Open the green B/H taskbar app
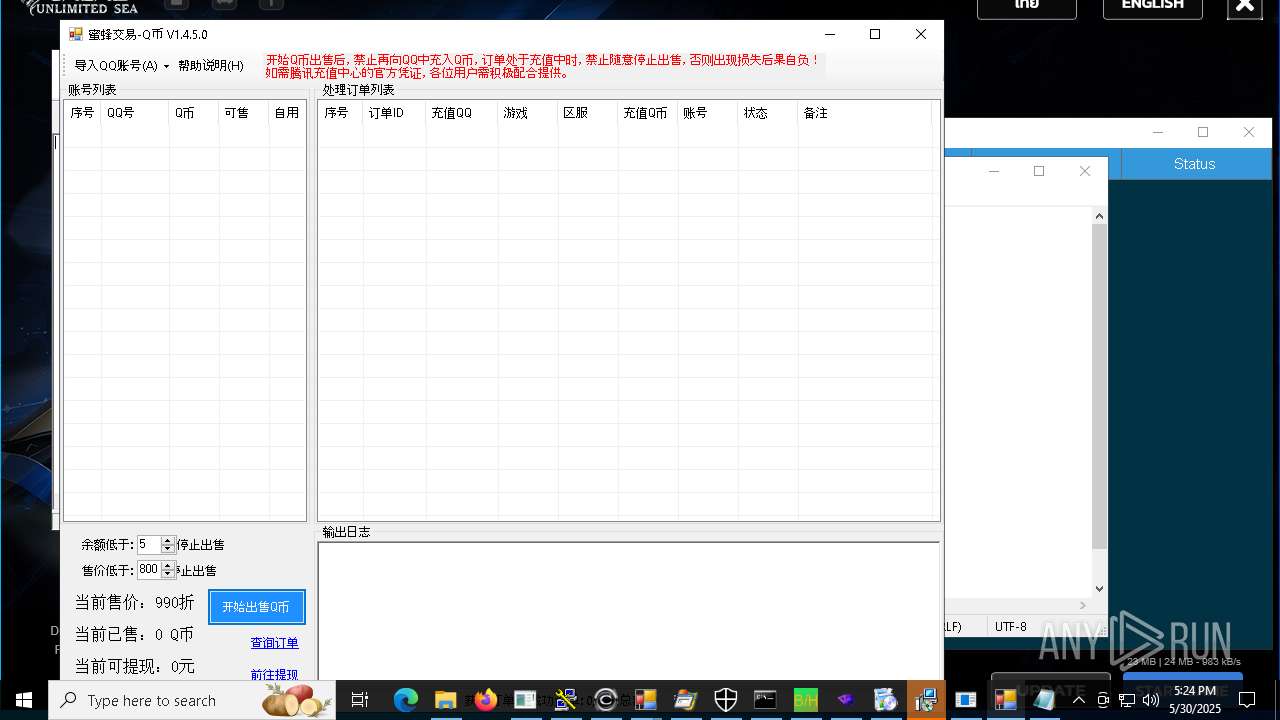This screenshot has height=720, width=1280. (806, 700)
